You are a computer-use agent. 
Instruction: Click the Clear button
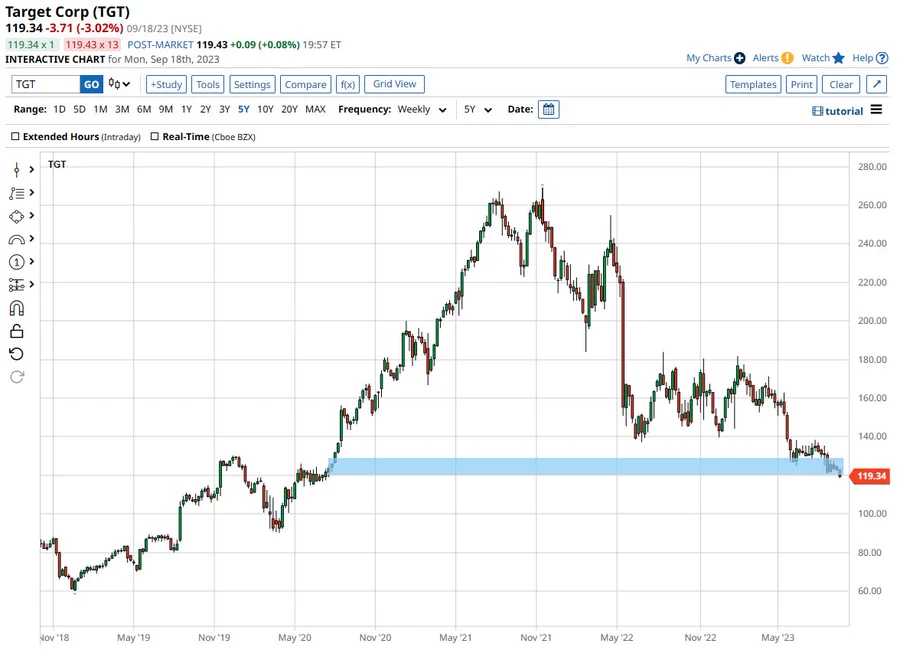tap(841, 84)
